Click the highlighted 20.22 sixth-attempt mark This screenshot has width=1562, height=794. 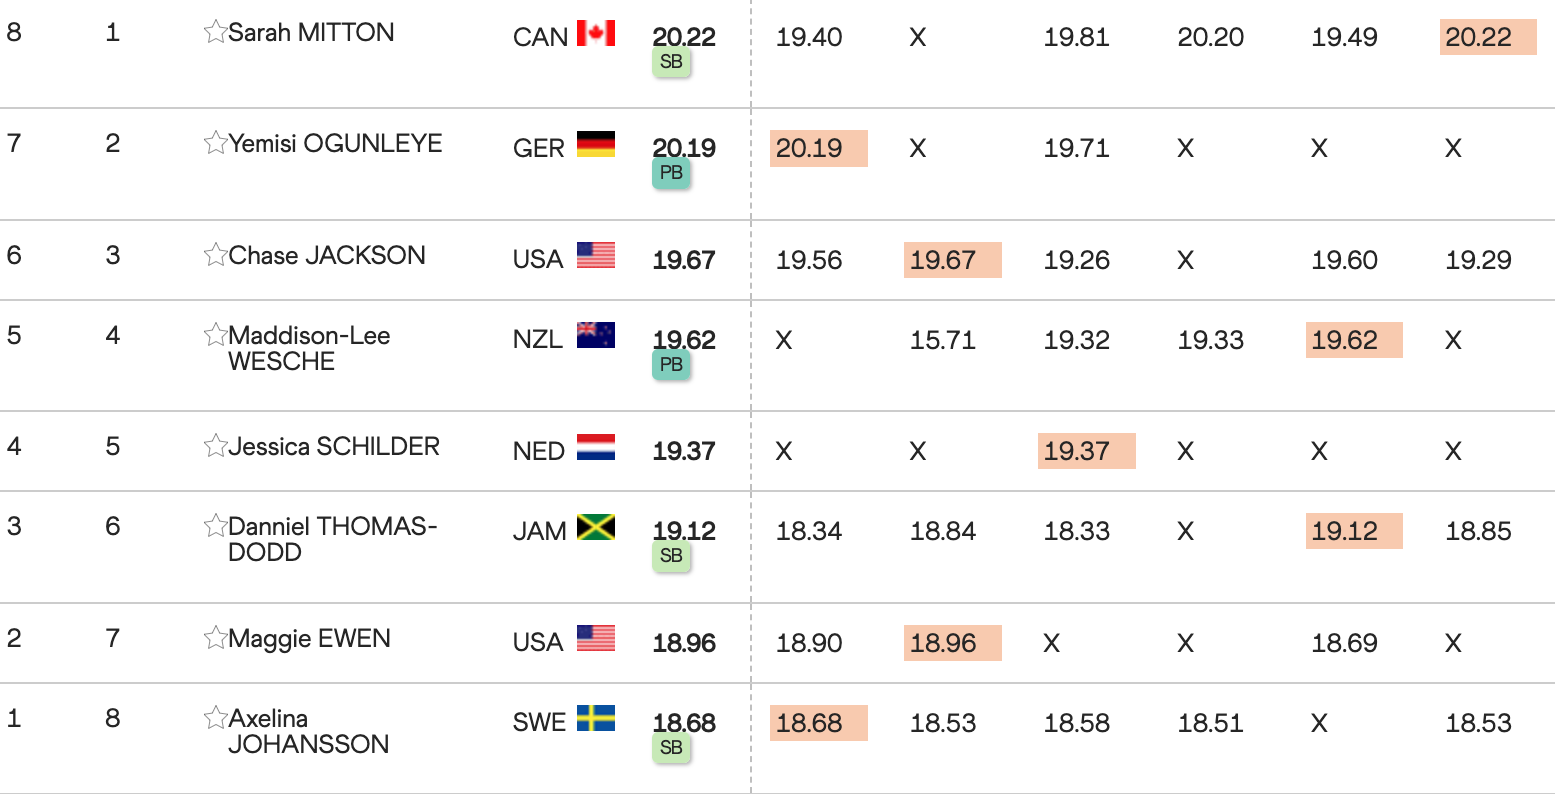tap(1487, 37)
